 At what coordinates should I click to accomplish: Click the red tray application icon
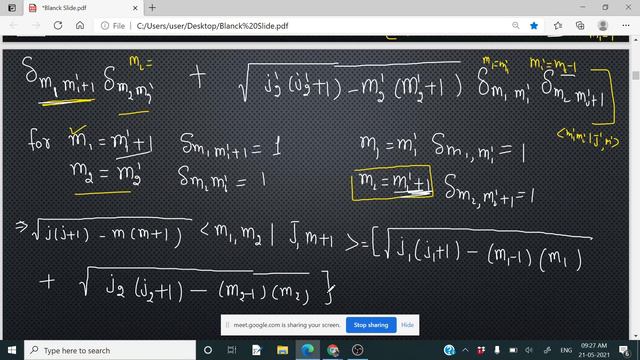(x=481, y=350)
